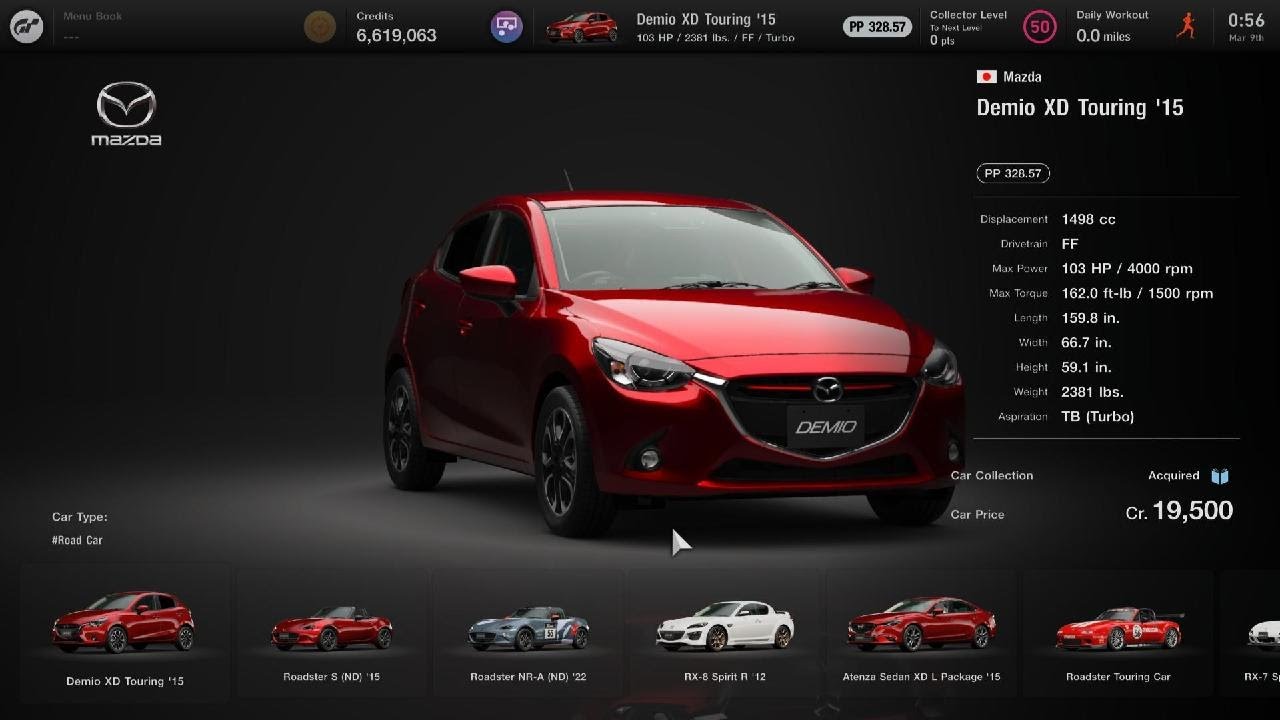Viewport: 1280px width, 720px height.
Task: Click the top bar Demio XD Touring '15 name
Action: 706,19
